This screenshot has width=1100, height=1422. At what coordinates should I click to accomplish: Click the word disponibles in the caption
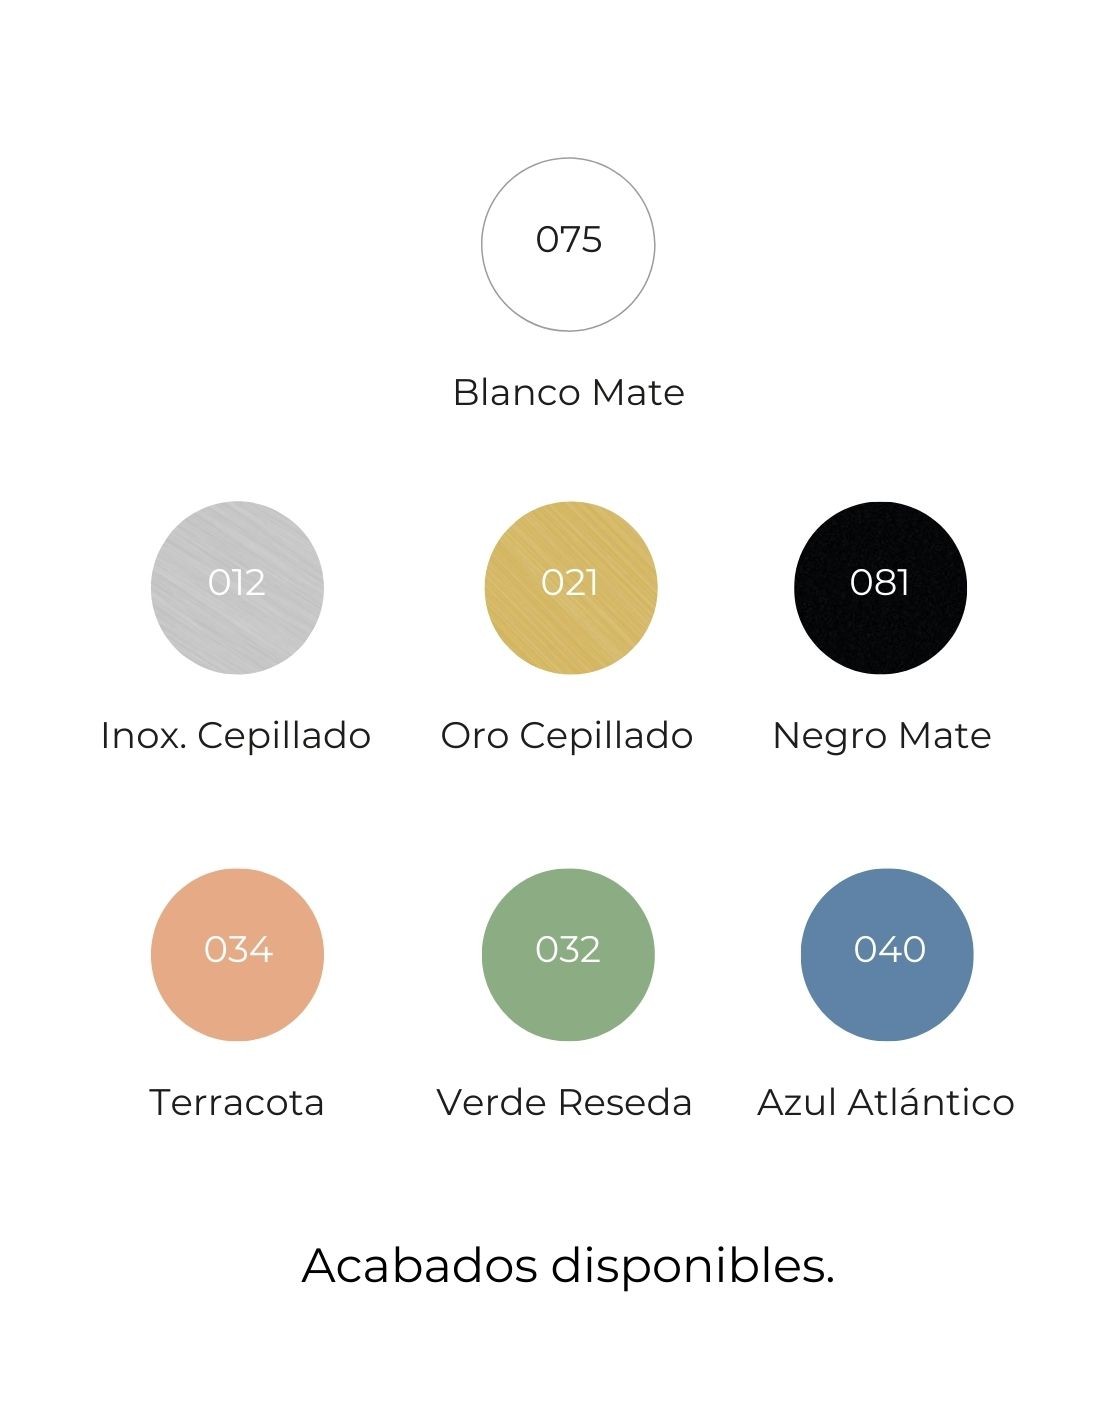(x=692, y=1266)
